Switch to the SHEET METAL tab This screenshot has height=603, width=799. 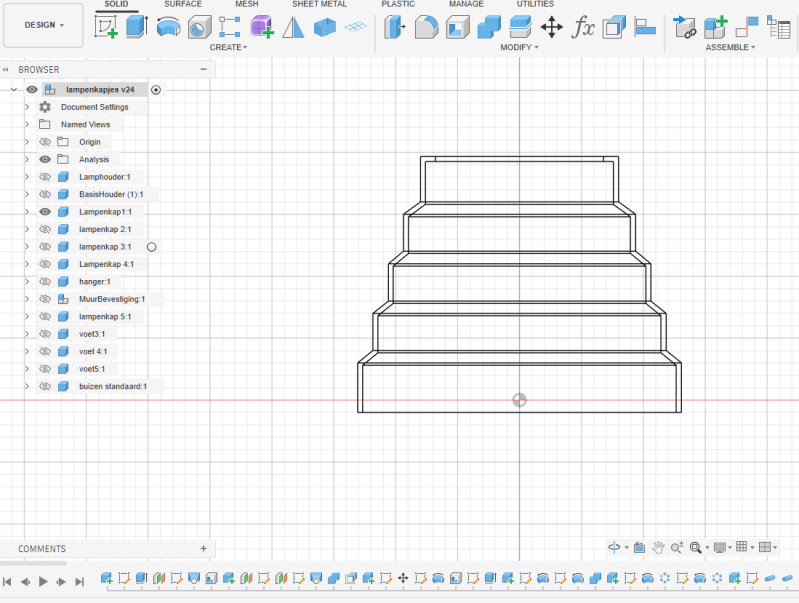coord(319,4)
